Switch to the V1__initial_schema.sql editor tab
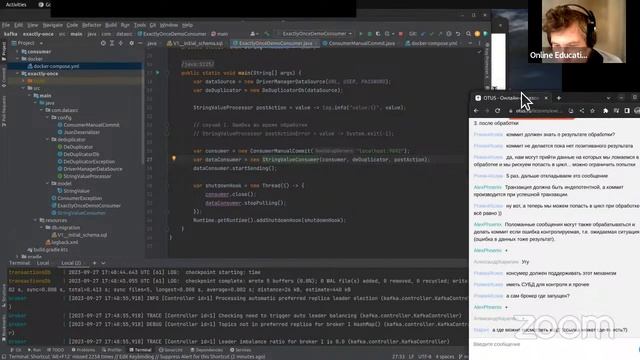This screenshot has width=640, height=360. 195,43
